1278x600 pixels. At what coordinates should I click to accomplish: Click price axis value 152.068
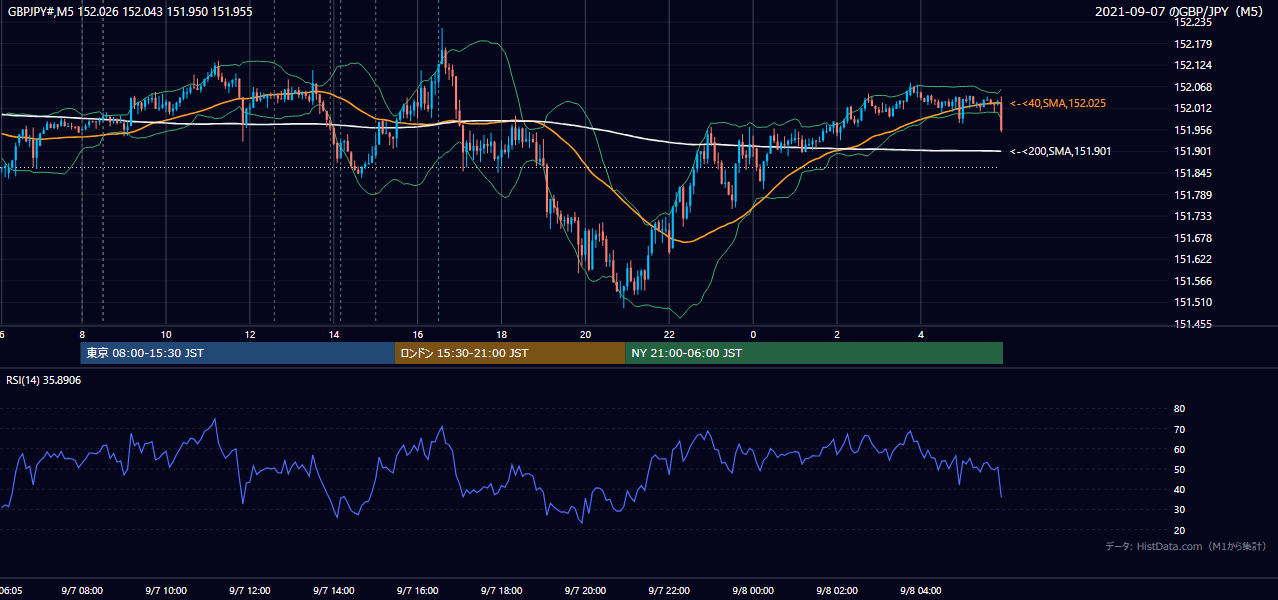point(1193,87)
